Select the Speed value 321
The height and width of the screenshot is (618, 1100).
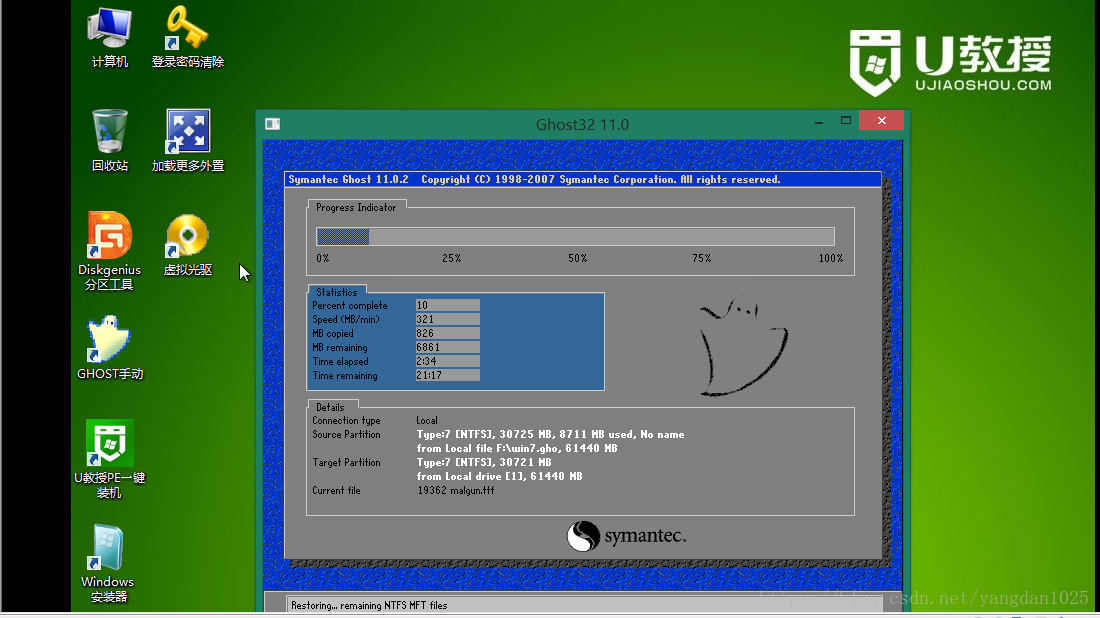coord(448,319)
